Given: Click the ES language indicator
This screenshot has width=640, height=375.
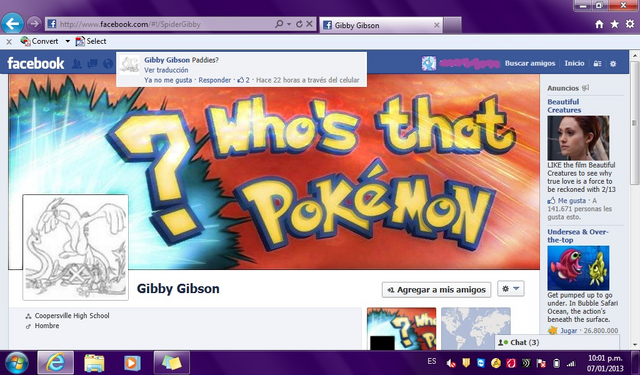Looking at the screenshot, I should pyautogui.click(x=431, y=361).
